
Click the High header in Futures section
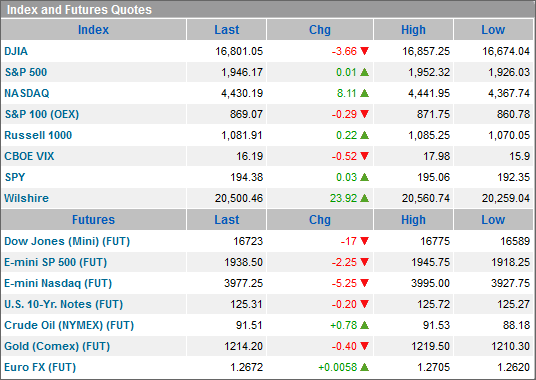click(413, 220)
